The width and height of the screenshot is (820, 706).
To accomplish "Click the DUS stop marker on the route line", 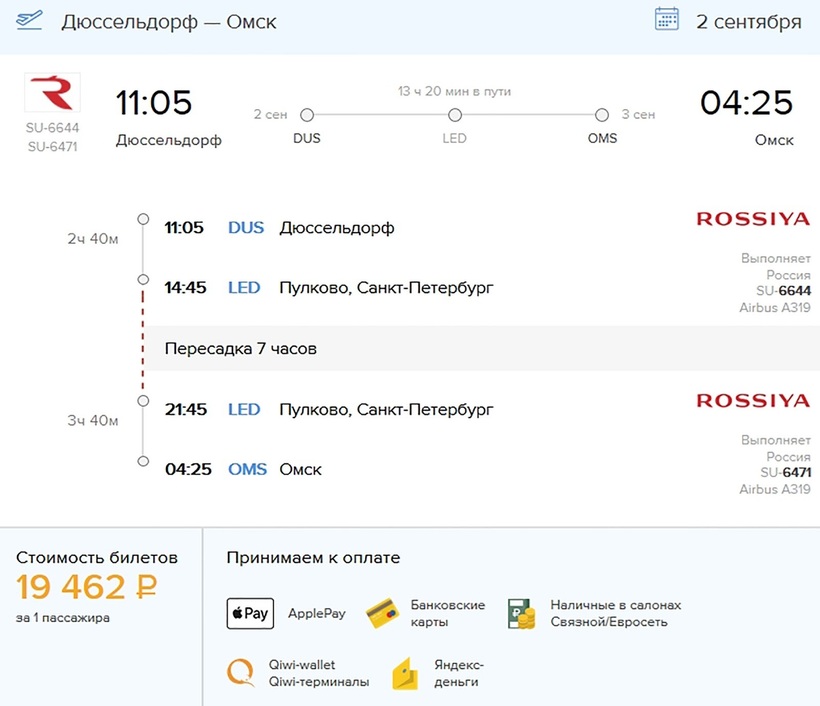I will [x=307, y=115].
